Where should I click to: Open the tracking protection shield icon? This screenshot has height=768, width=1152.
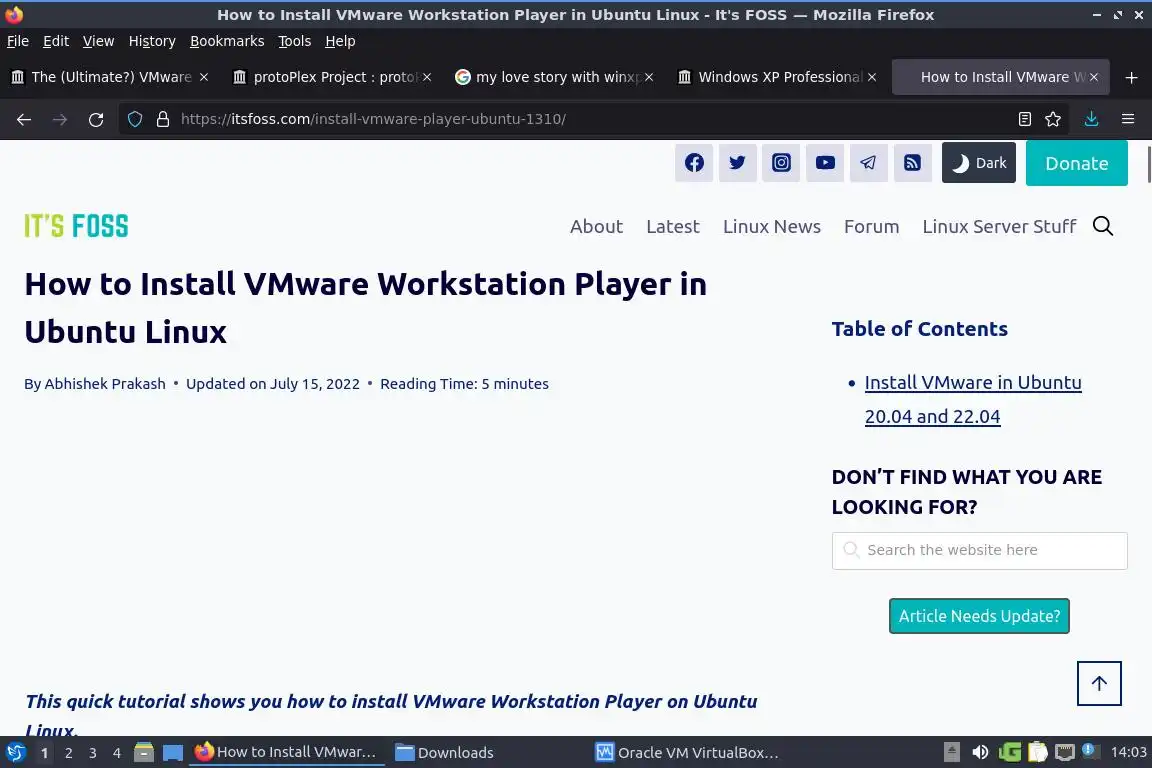pos(135,119)
